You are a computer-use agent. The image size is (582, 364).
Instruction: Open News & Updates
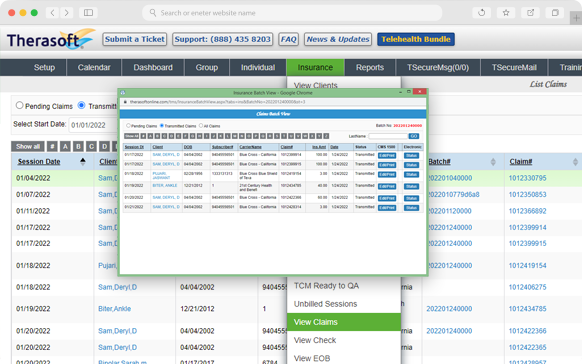[338, 39]
